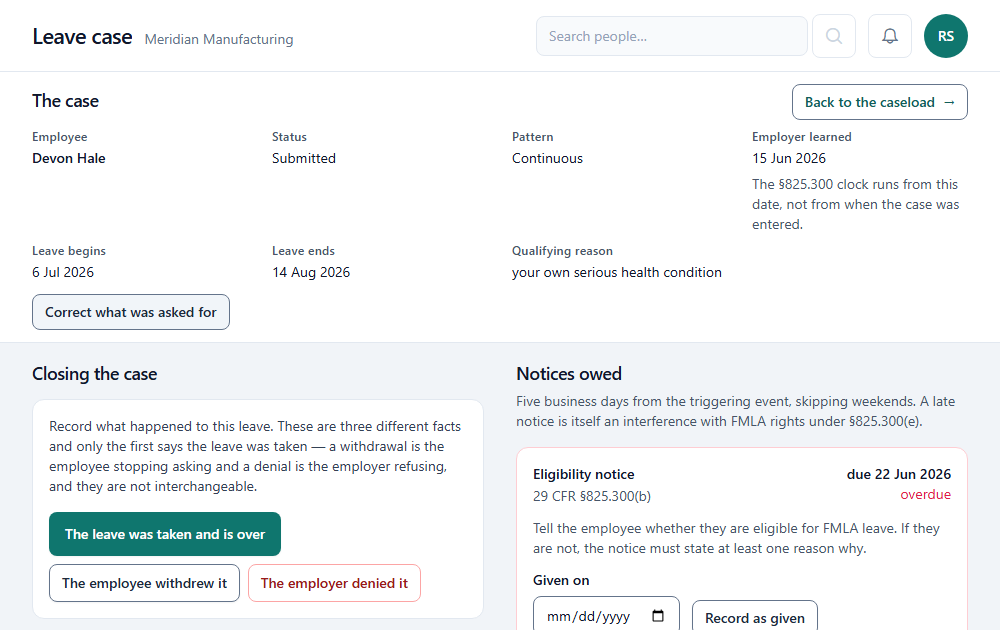Select qualifying reason your own serious health condition

click(617, 272)
